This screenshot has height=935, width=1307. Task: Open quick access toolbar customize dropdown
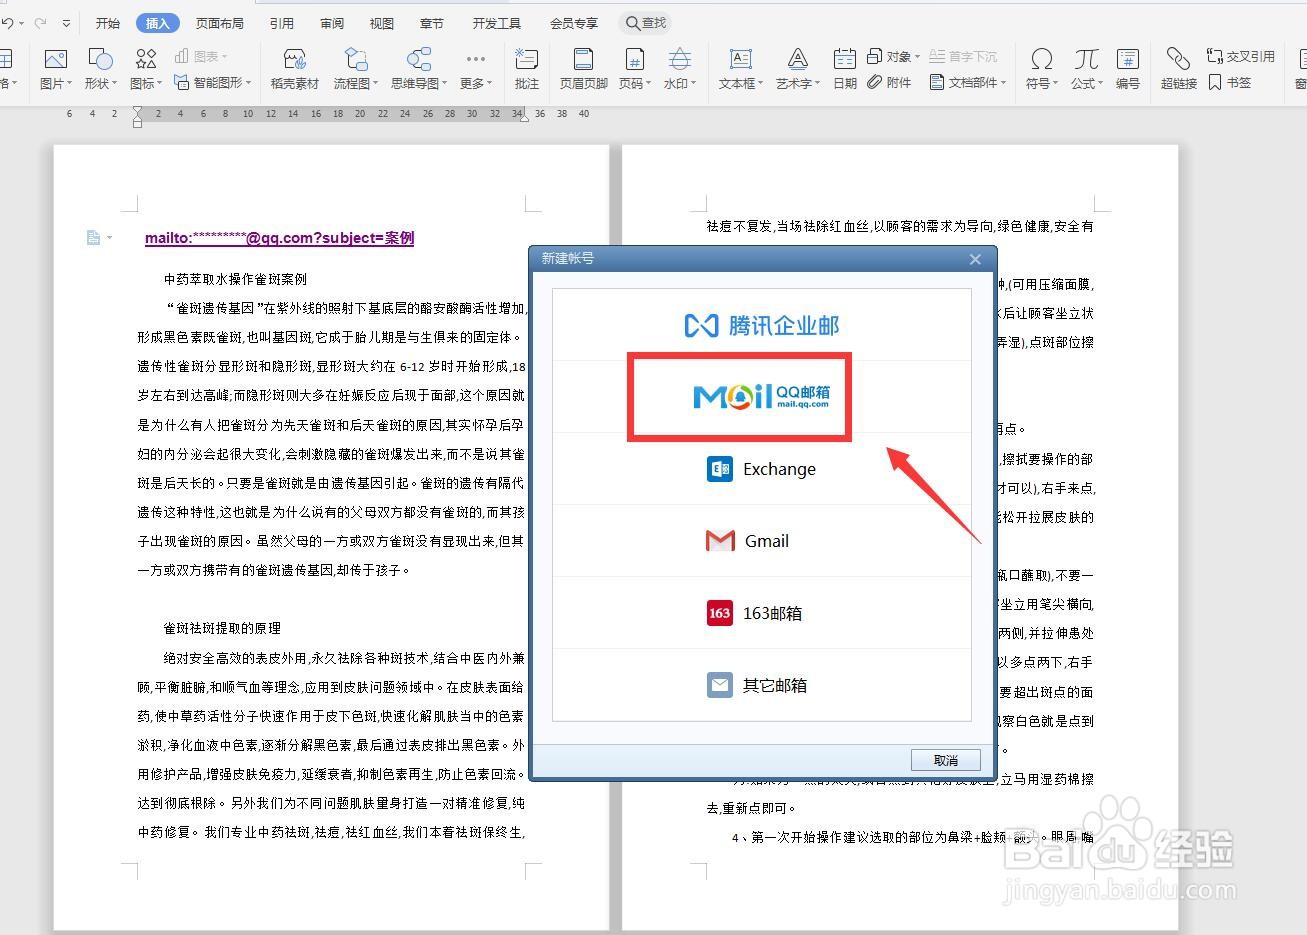pyautogui.click(x=66, y=23)
